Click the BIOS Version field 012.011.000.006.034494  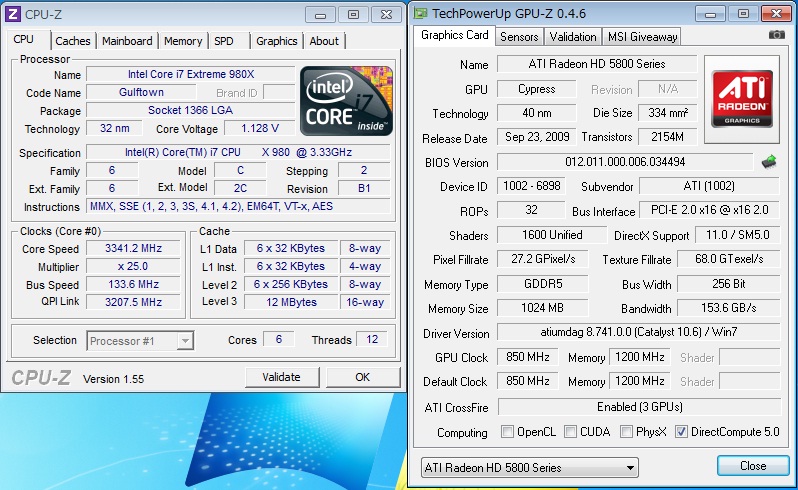[625, 162]
